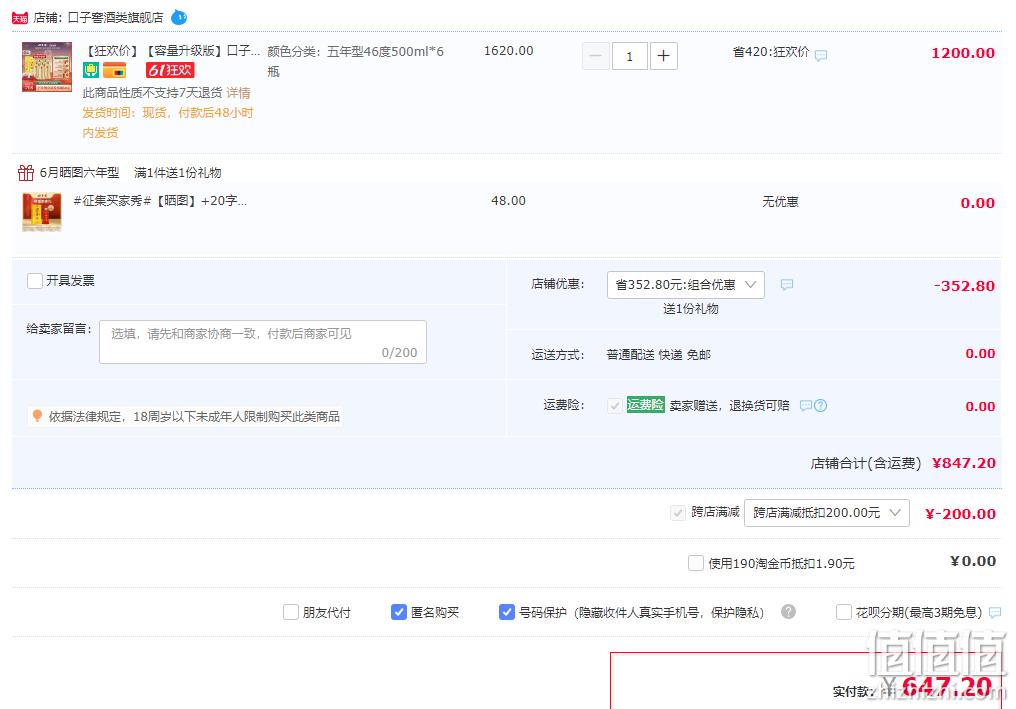Viewport: 1016px width, 709px height.
Task: Decrease quantity with the minus button
Action: point(595,56)
